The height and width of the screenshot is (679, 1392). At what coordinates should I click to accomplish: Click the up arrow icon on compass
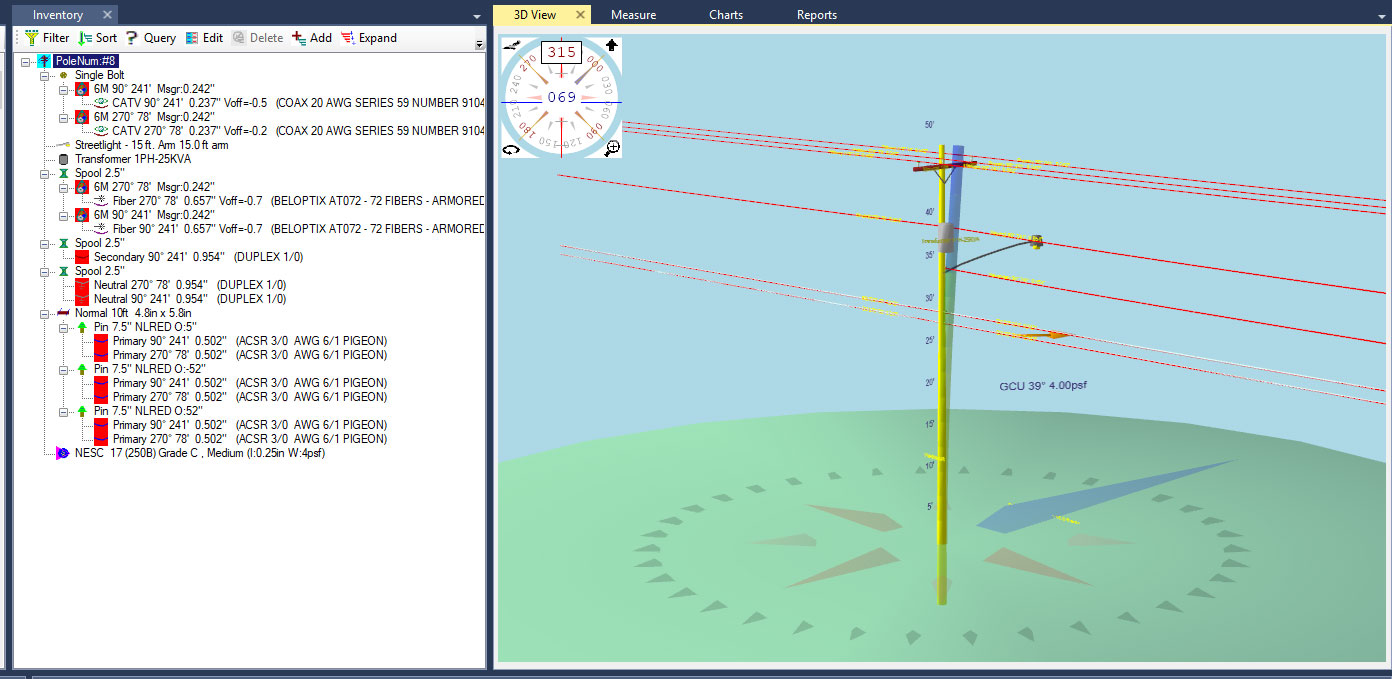(611, 46)
